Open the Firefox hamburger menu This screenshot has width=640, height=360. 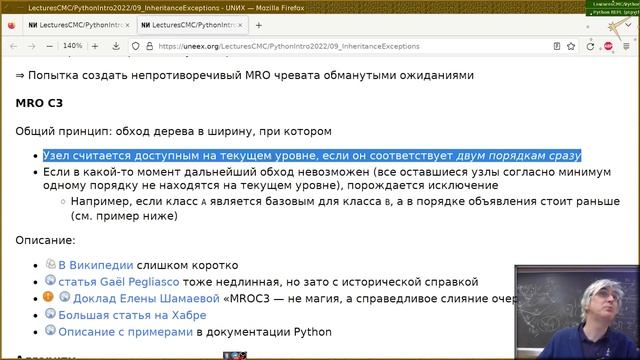[x=627, y=46]
